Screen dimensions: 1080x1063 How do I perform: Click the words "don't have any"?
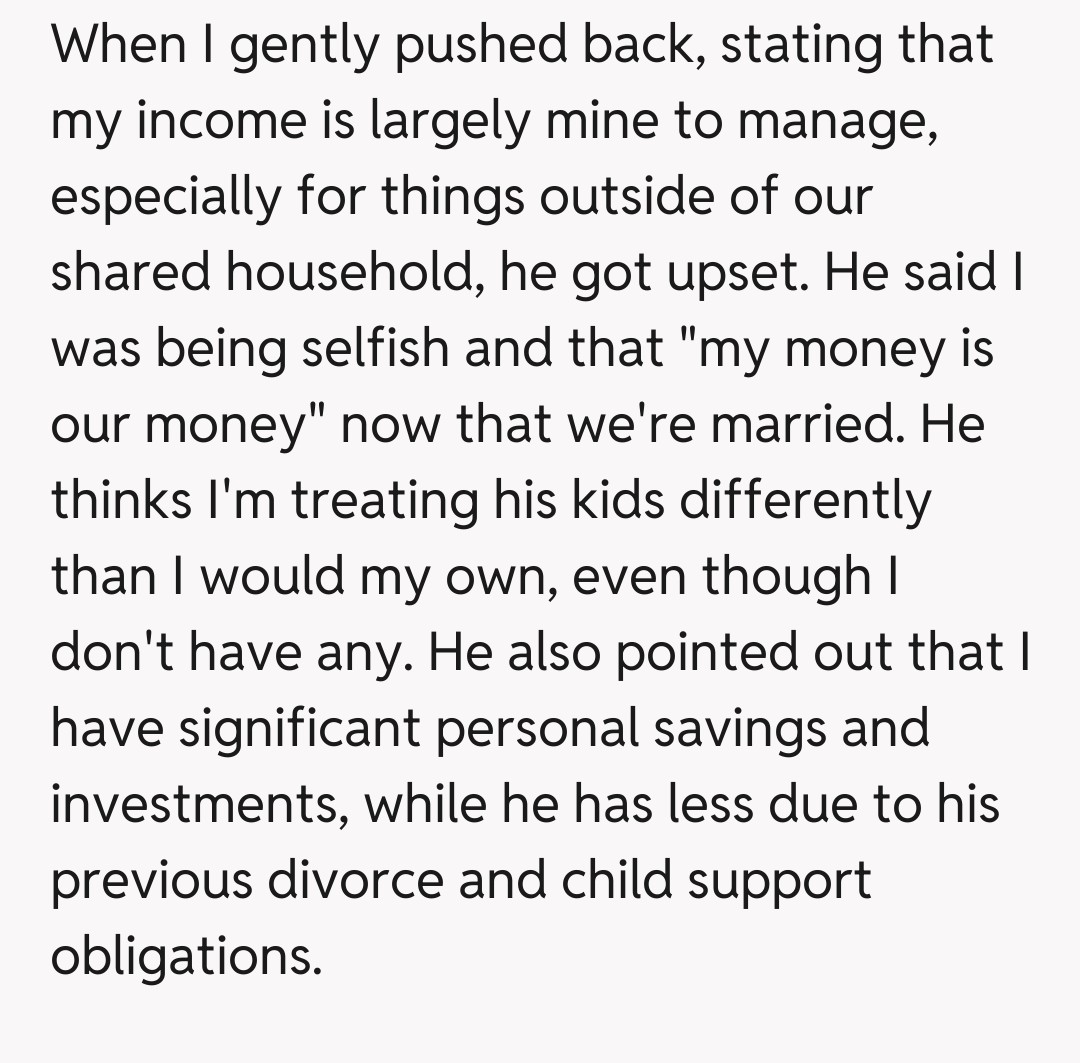(x=230, y=652)
